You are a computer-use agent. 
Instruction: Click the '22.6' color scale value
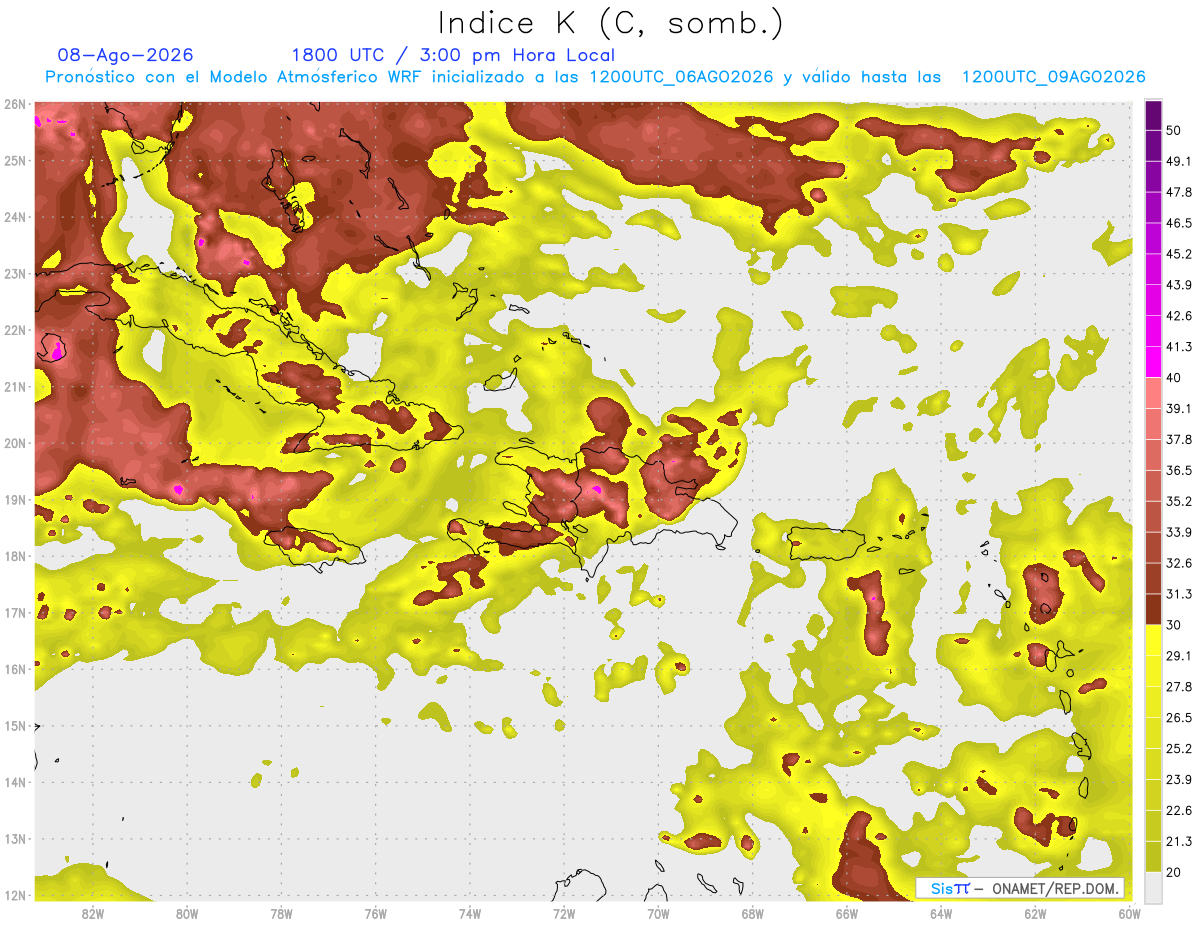[1178, 810]
